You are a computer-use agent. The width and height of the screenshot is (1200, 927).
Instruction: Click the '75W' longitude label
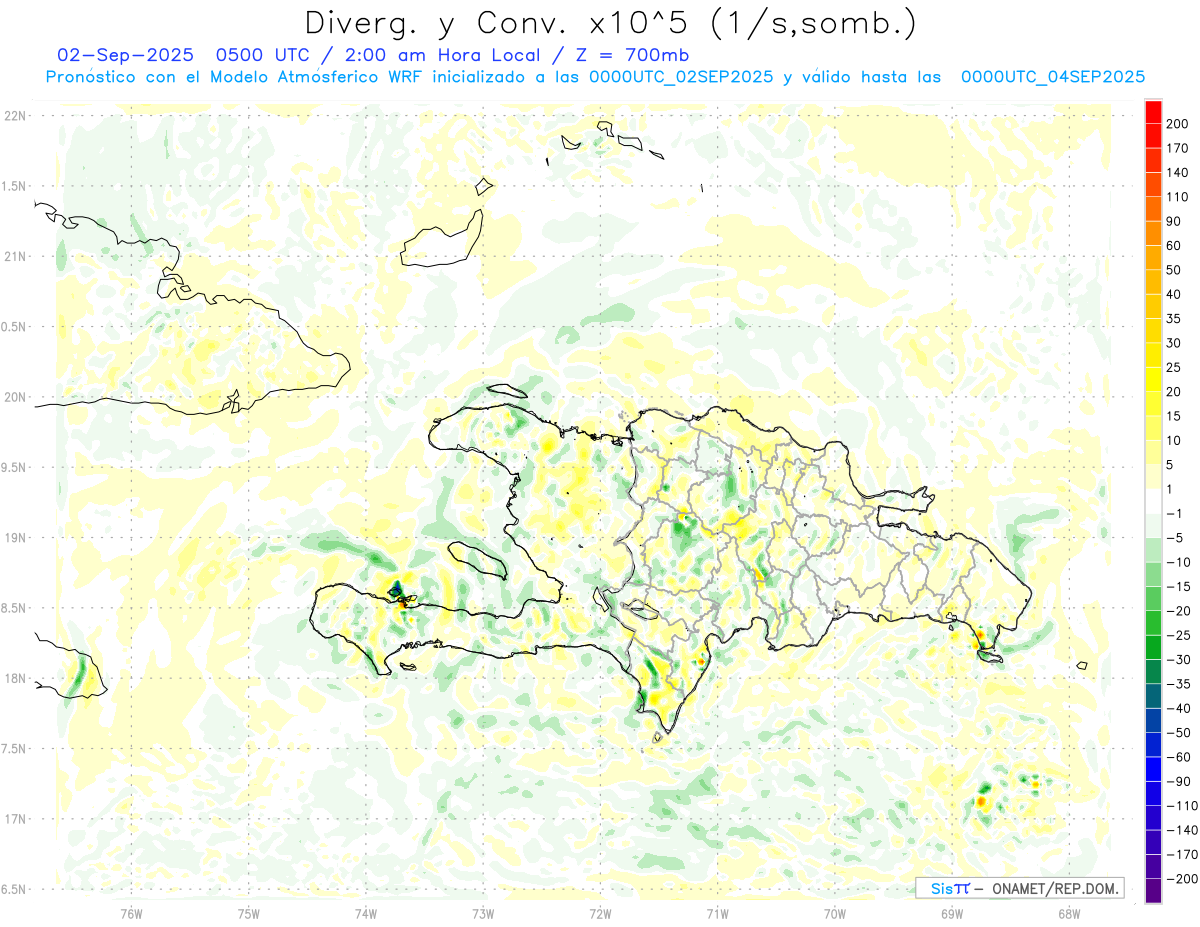pos(248,914)
